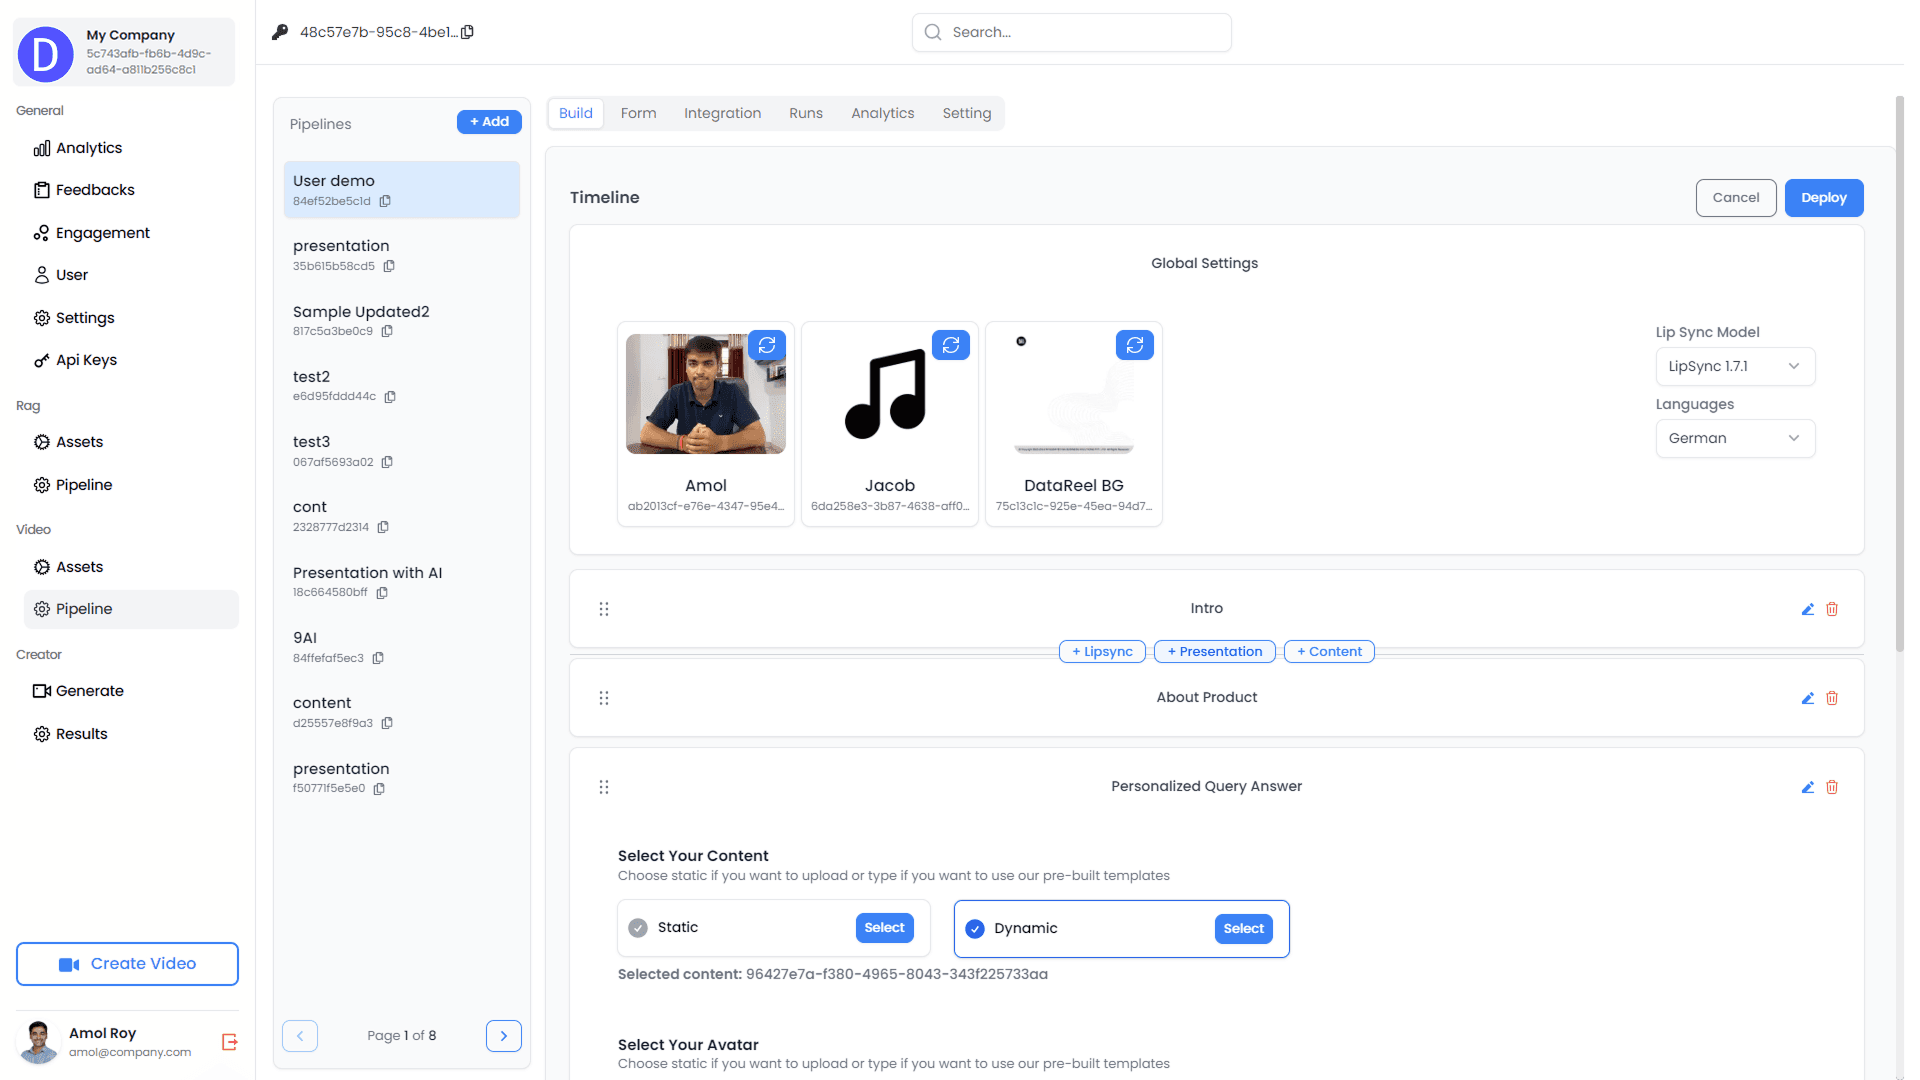Open Amol Roy user profile
1920x1080 pixels.
(x=105, y=1042)
